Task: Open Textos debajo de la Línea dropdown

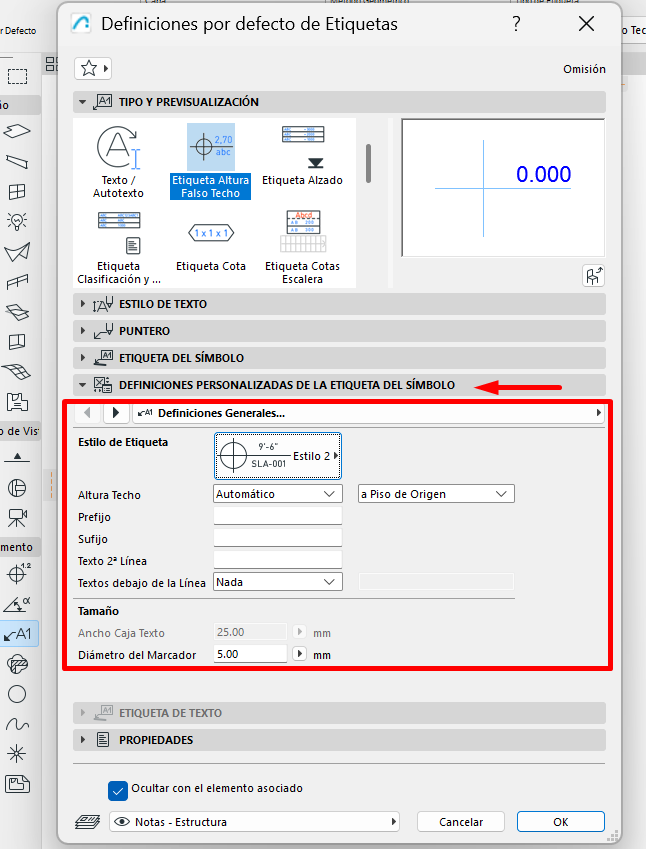Action: click(278, 582)
